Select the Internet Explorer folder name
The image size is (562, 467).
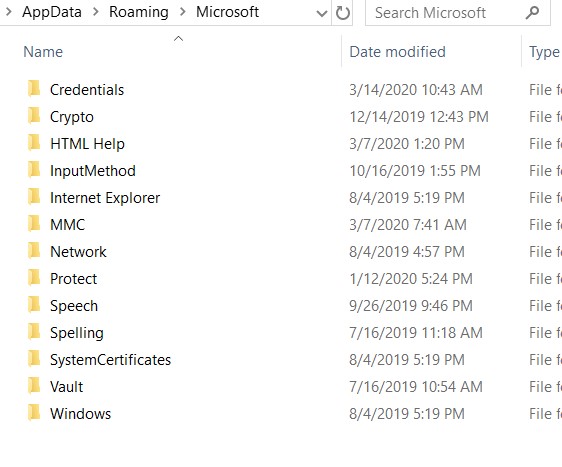[x=105, y=198]
